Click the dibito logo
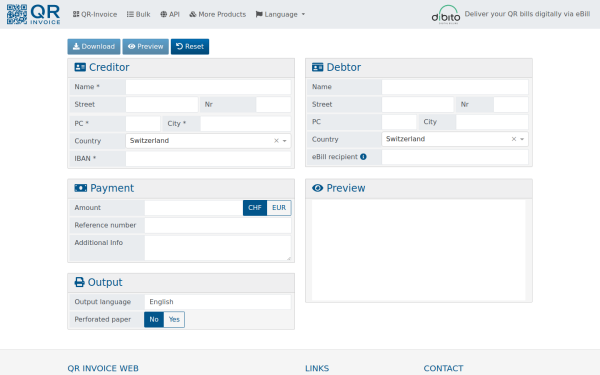Viewport: 600px width, 375px height. click(446, 15)
